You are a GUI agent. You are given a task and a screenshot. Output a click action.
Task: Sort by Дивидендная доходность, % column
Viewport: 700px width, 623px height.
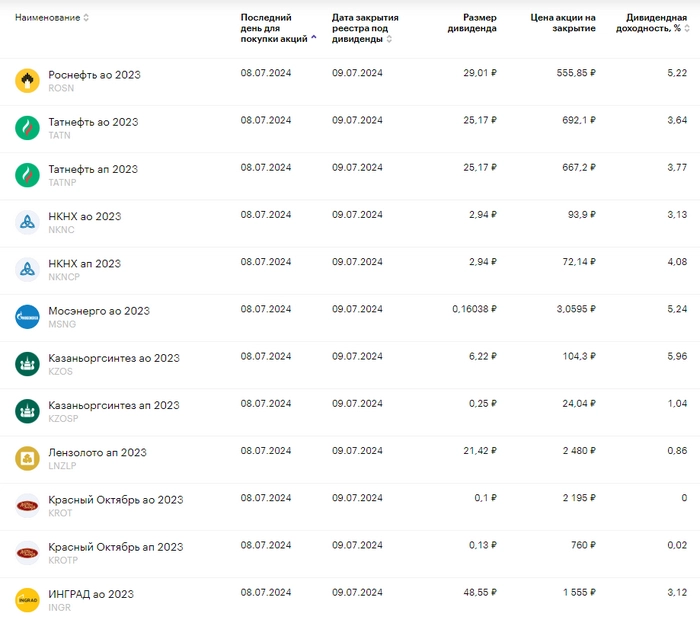(656, 23)
